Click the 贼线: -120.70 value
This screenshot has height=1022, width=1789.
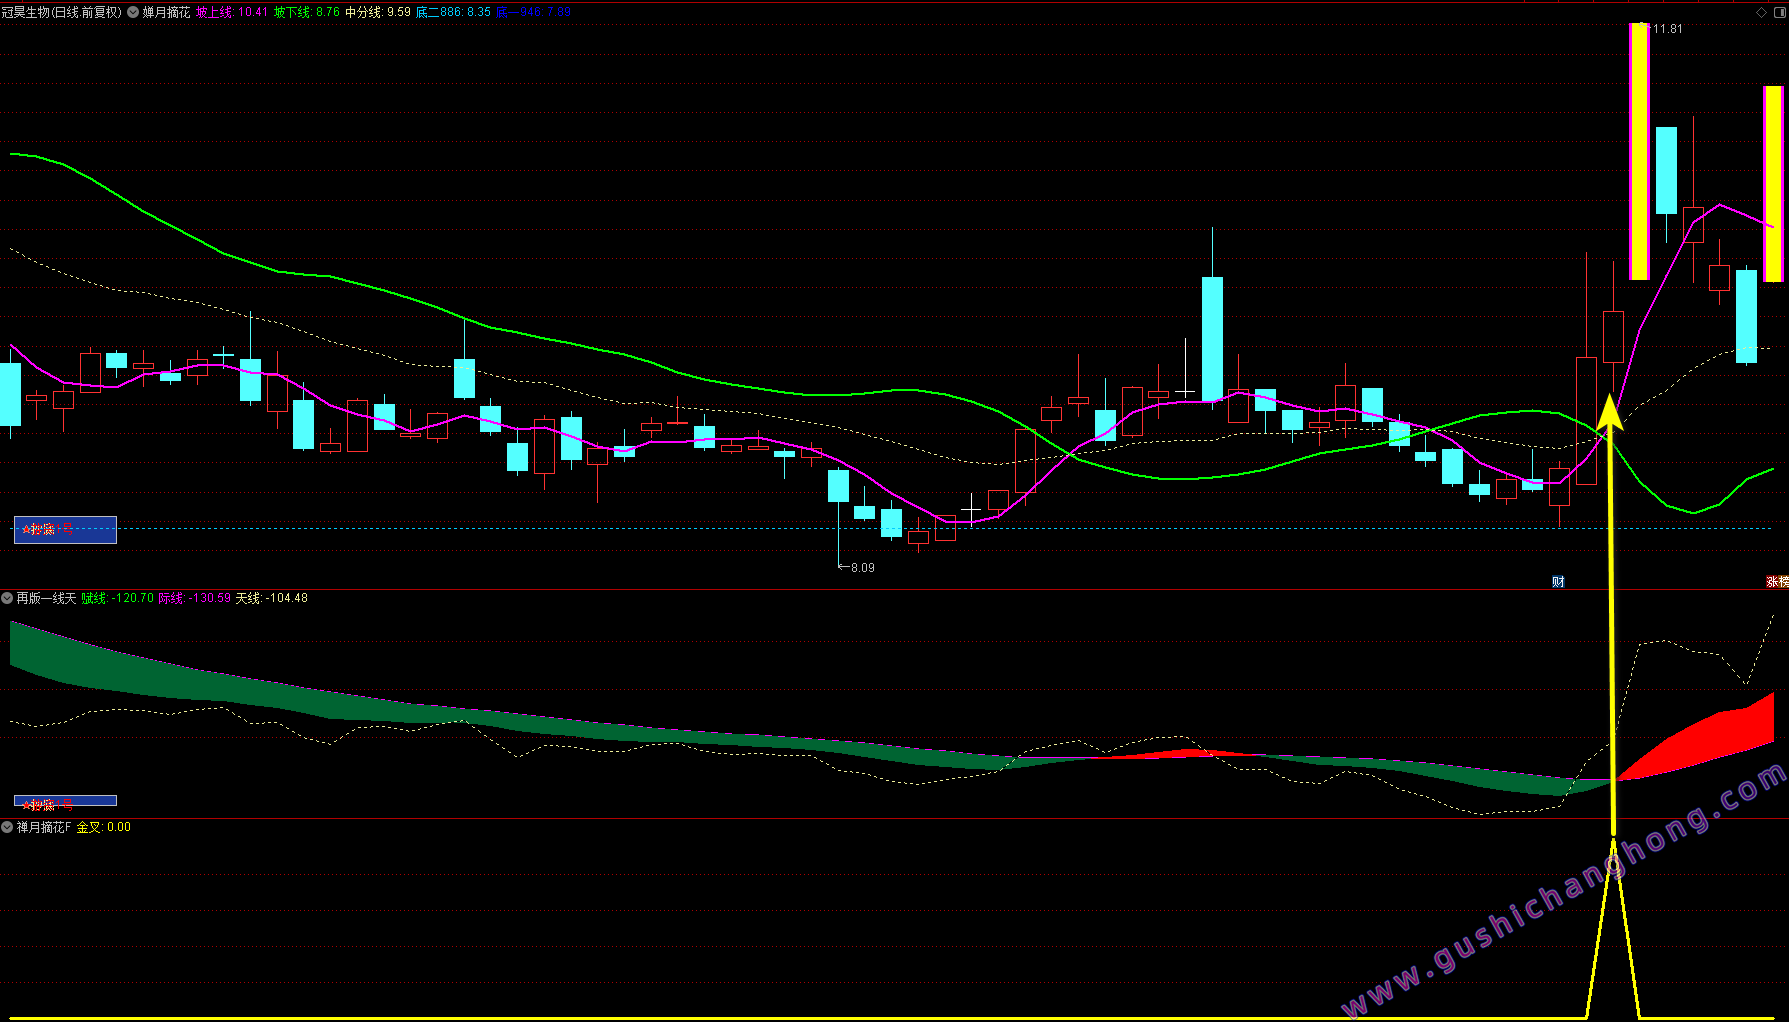click(x=118, y=598)
